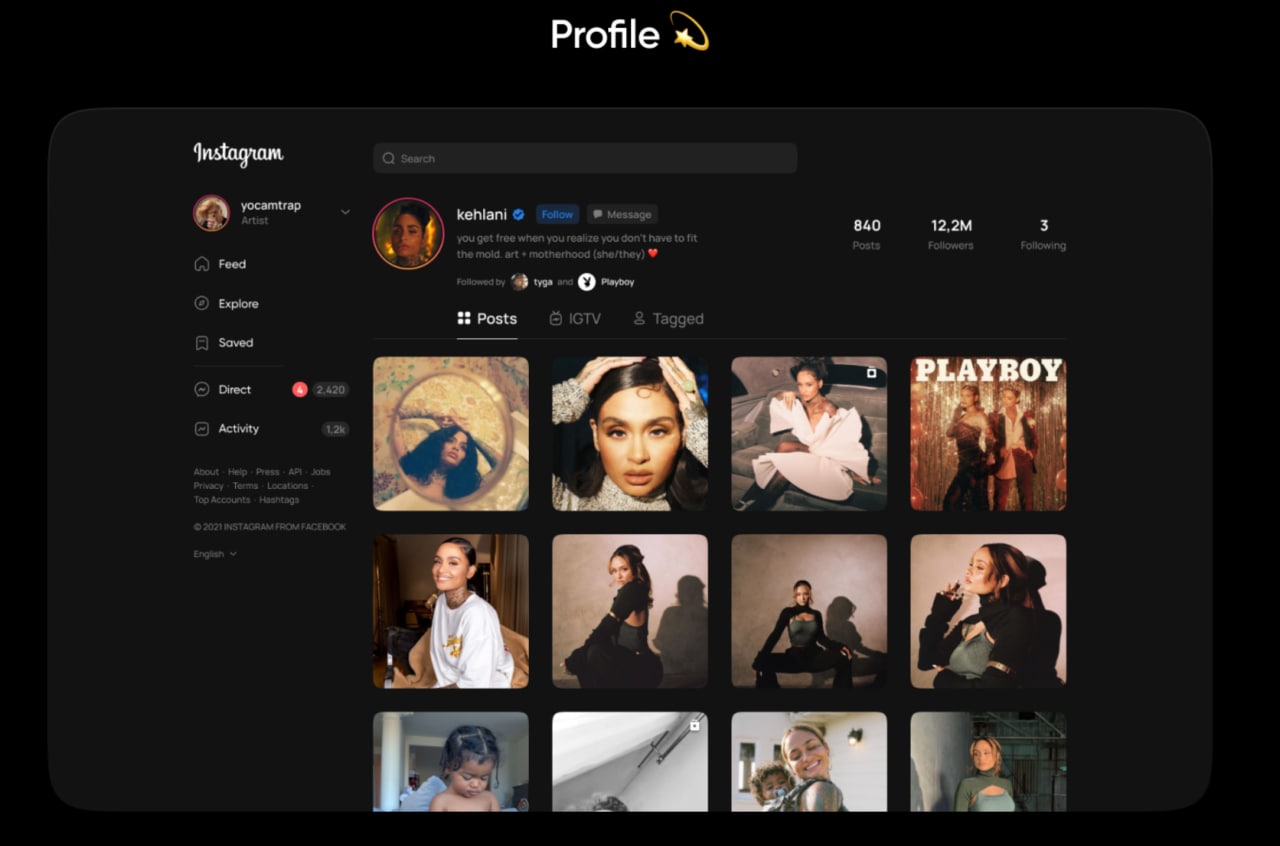
Task: Open the yocamtrap profile avatar
Action: click(x=211, y=213)
